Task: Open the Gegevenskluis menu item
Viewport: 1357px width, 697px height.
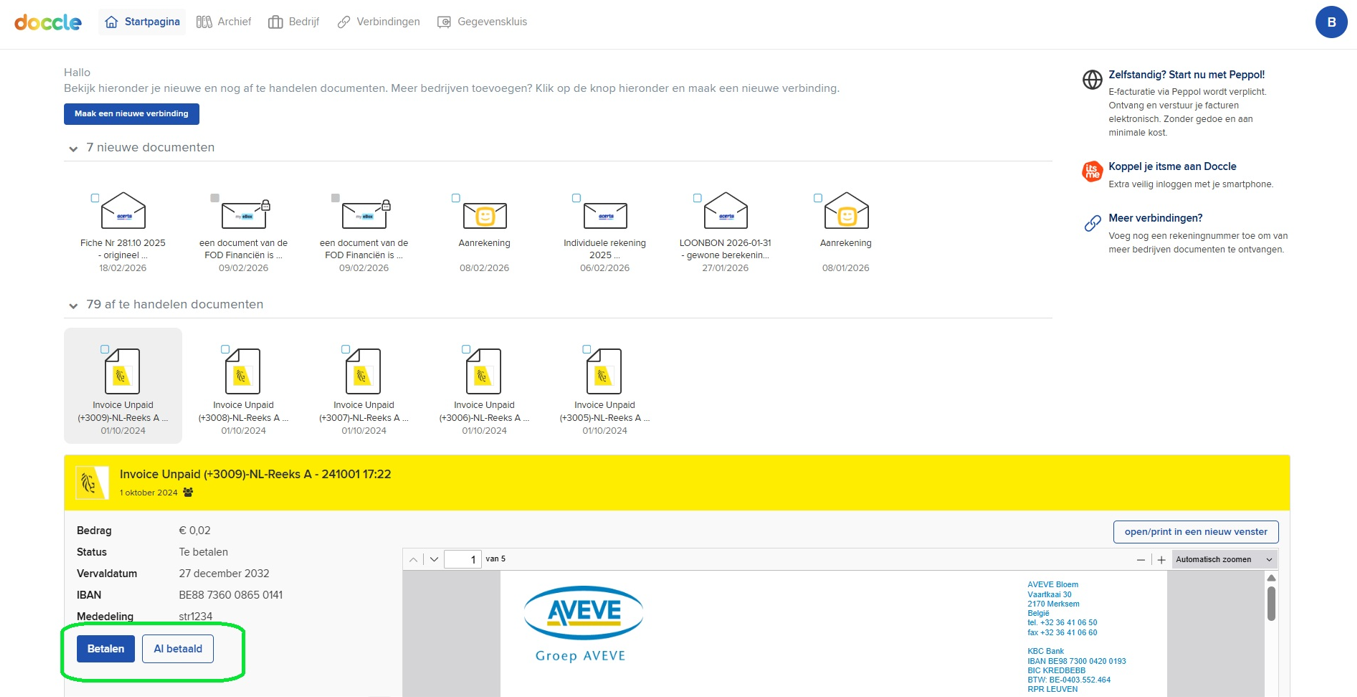Action: (x=482, y=22)
